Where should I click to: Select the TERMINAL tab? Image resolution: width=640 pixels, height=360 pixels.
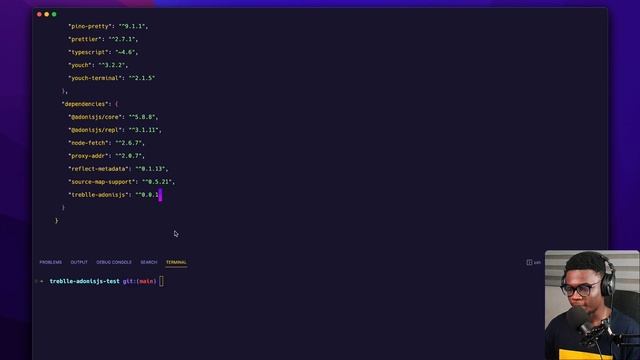(x=176, y=262)
